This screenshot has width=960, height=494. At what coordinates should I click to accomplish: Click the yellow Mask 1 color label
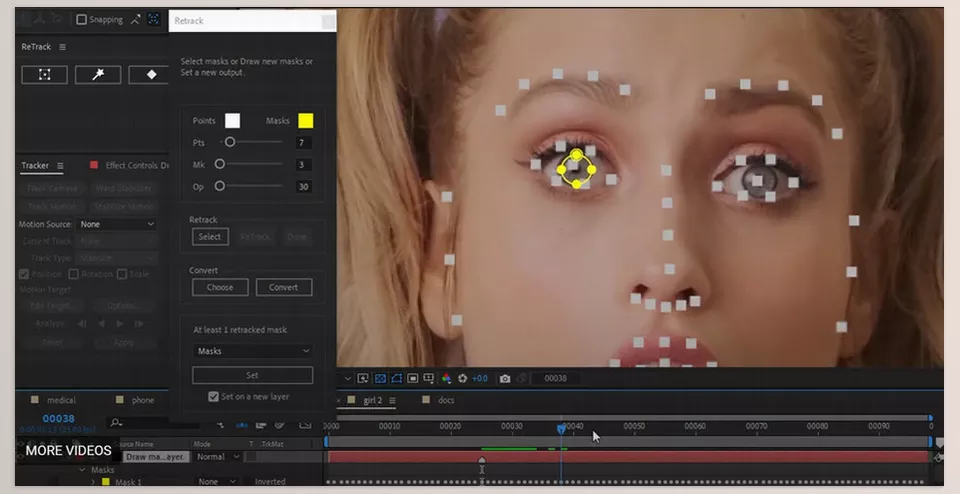(105, 482)
